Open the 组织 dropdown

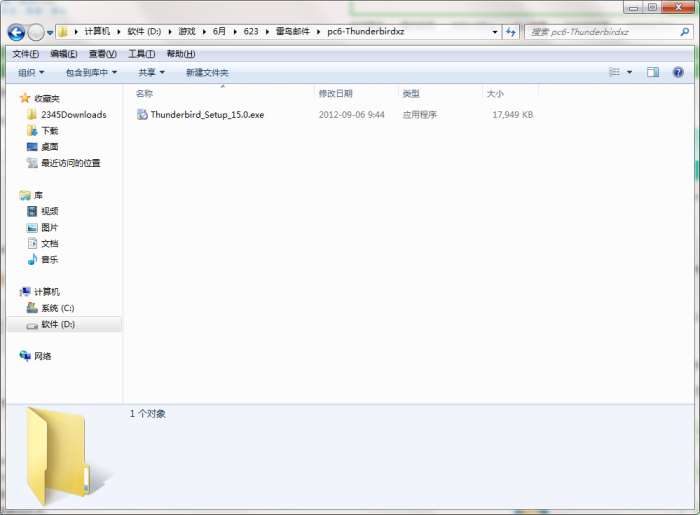click(x=31, y=72)
